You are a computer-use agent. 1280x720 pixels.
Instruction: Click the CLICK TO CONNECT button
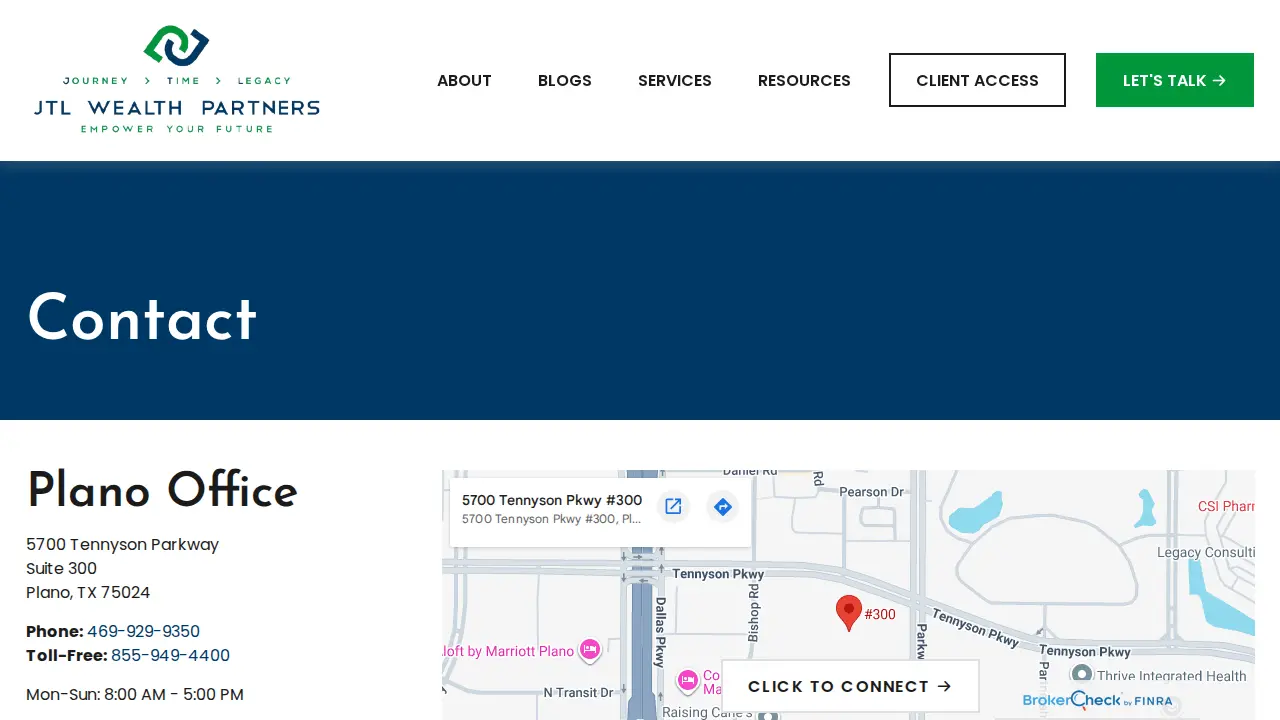pos(850,686)
